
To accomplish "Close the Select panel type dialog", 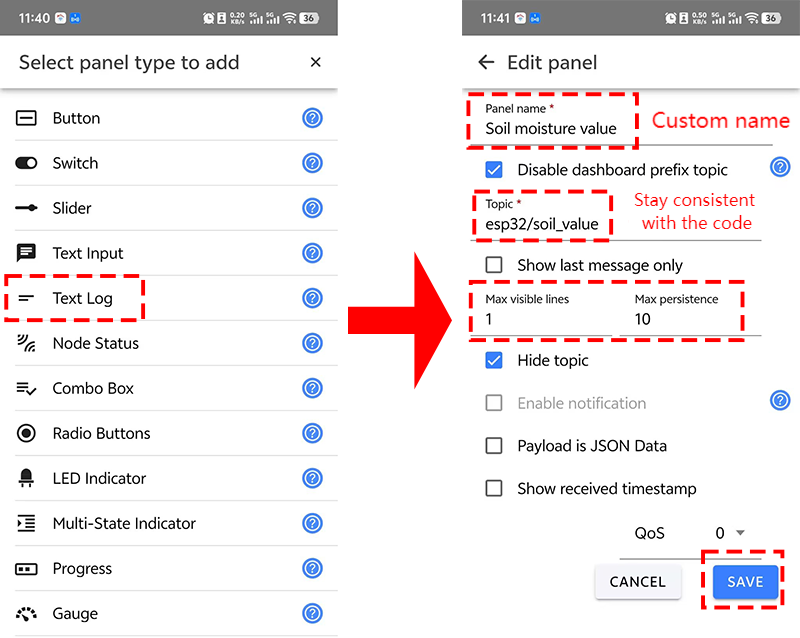I will (x=316, y=62).
